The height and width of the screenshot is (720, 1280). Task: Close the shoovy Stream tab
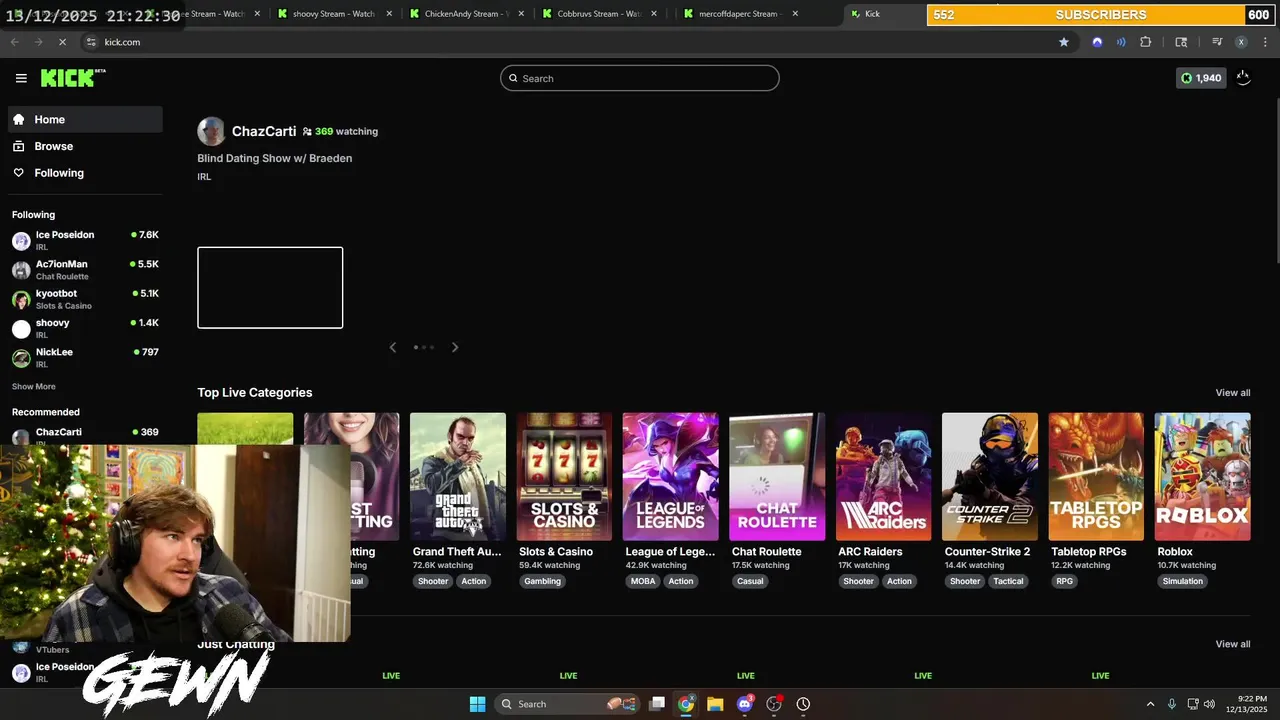tap(390, 14)
